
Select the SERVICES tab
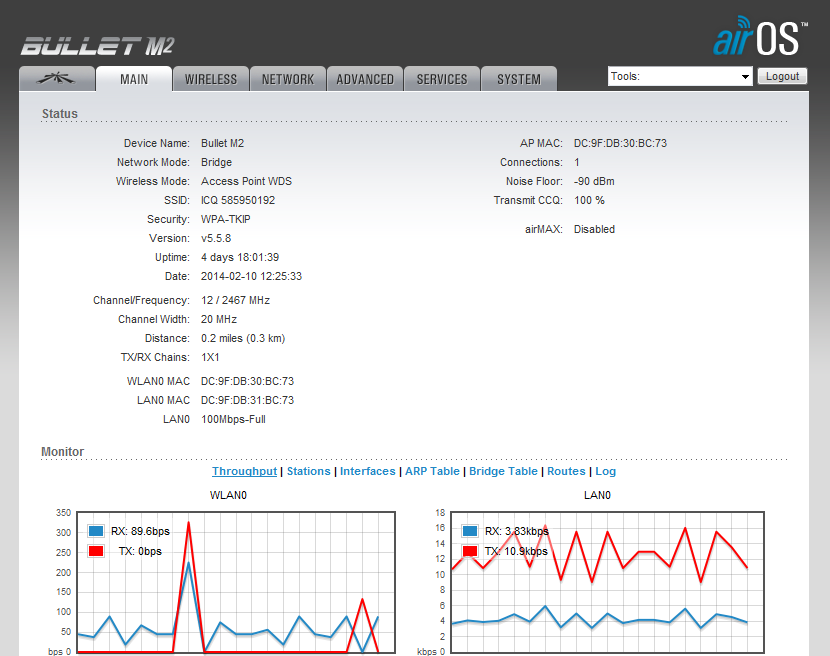(x=442, y=79)
